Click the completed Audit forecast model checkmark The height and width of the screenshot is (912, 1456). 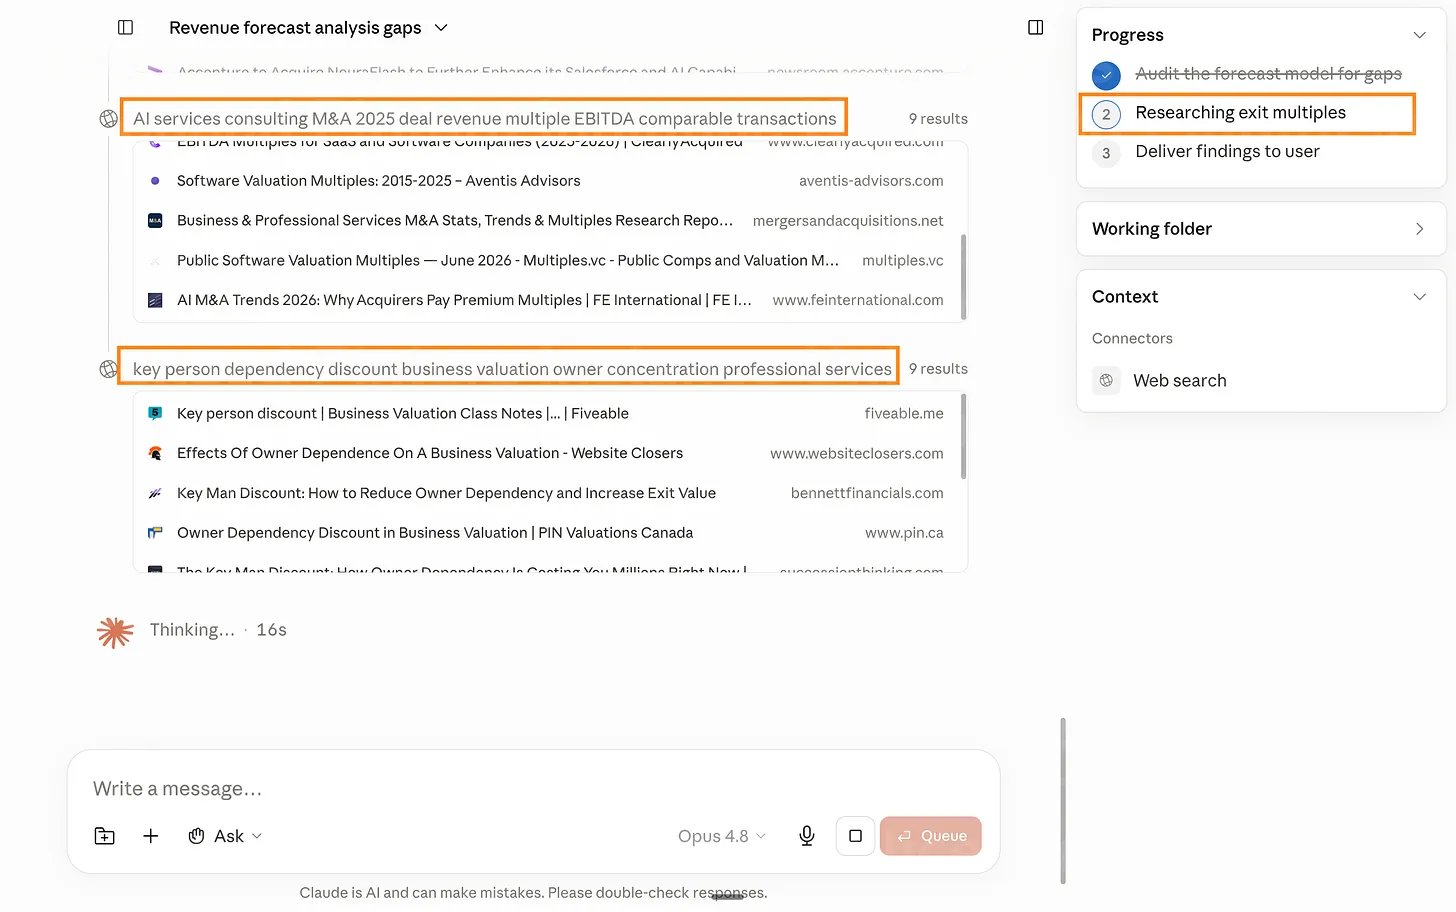[x=1106, y=75]
